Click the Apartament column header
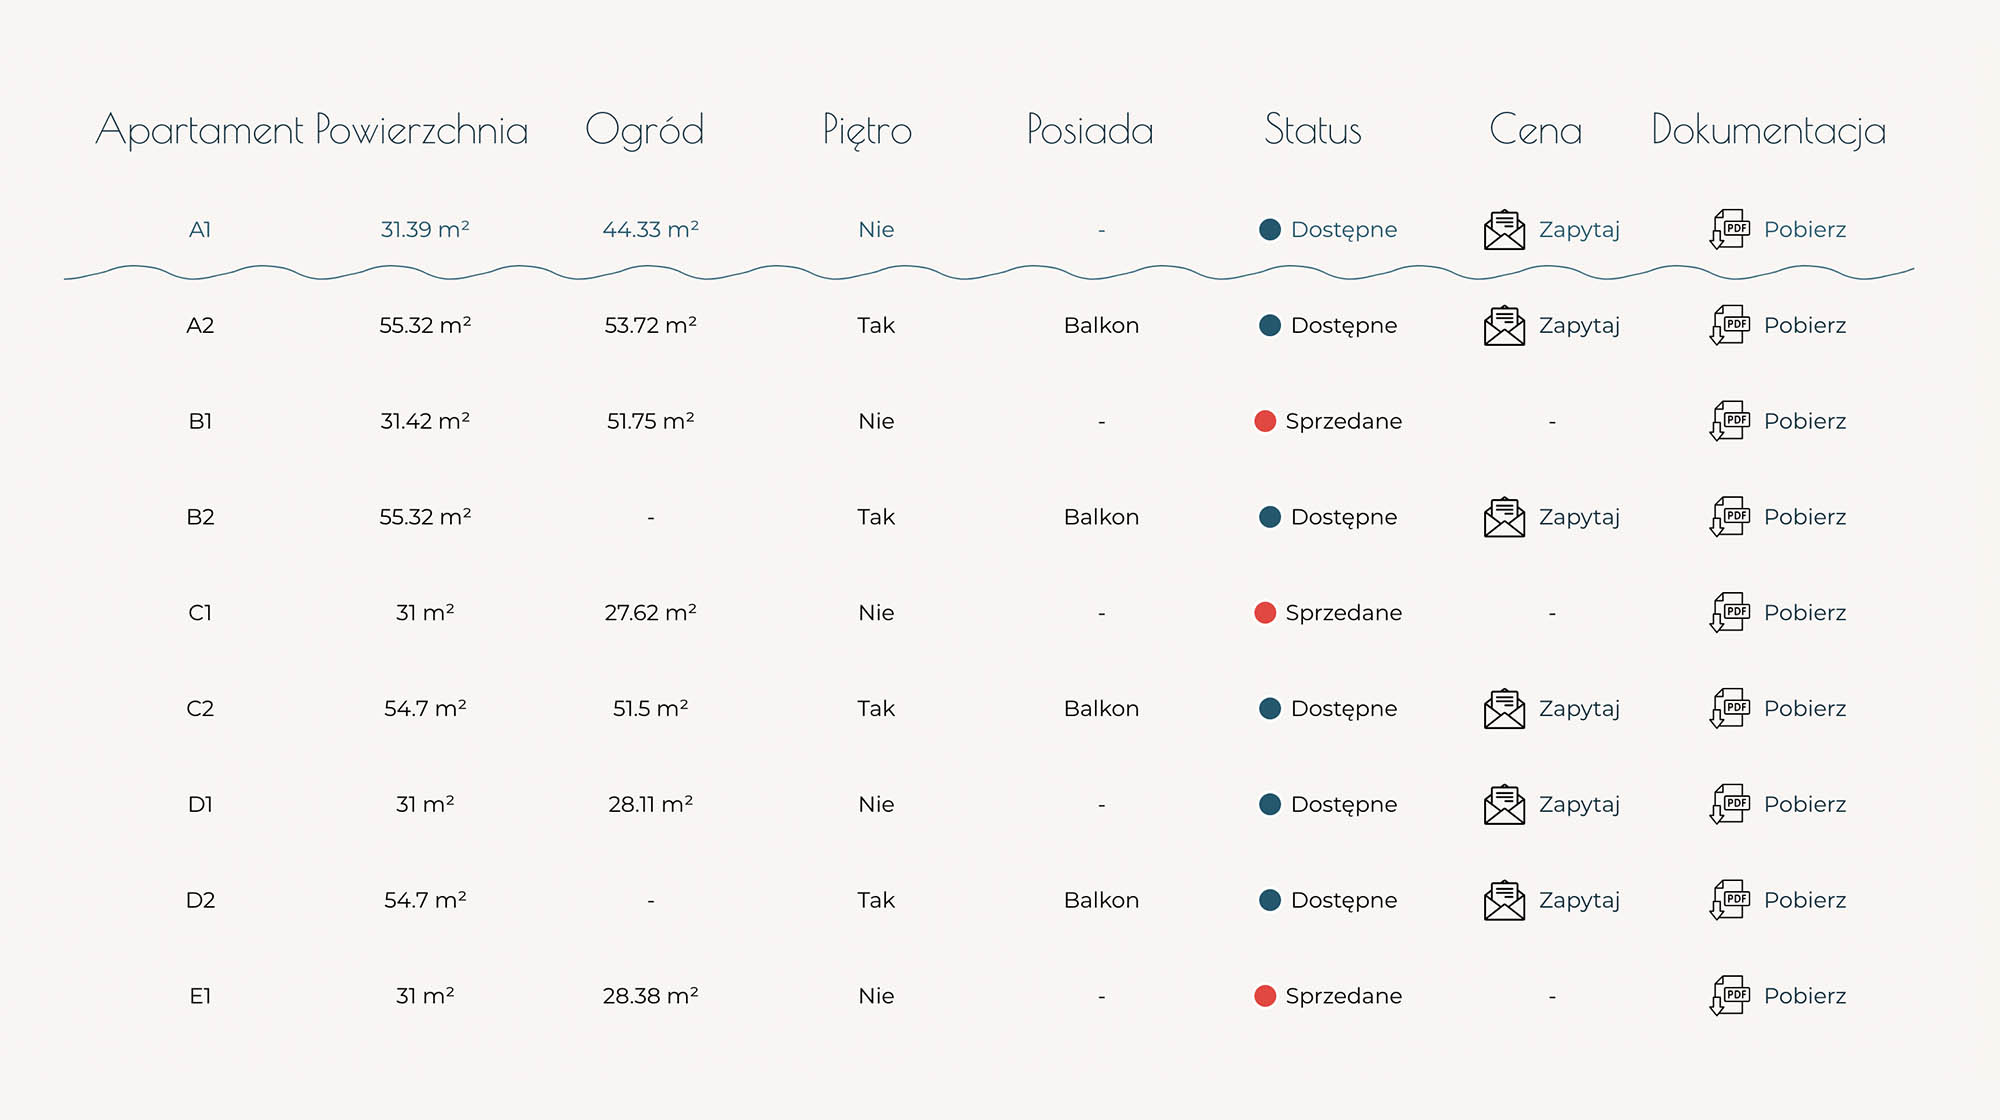The image size is (2000, 1120). click(x=199, y=131)
